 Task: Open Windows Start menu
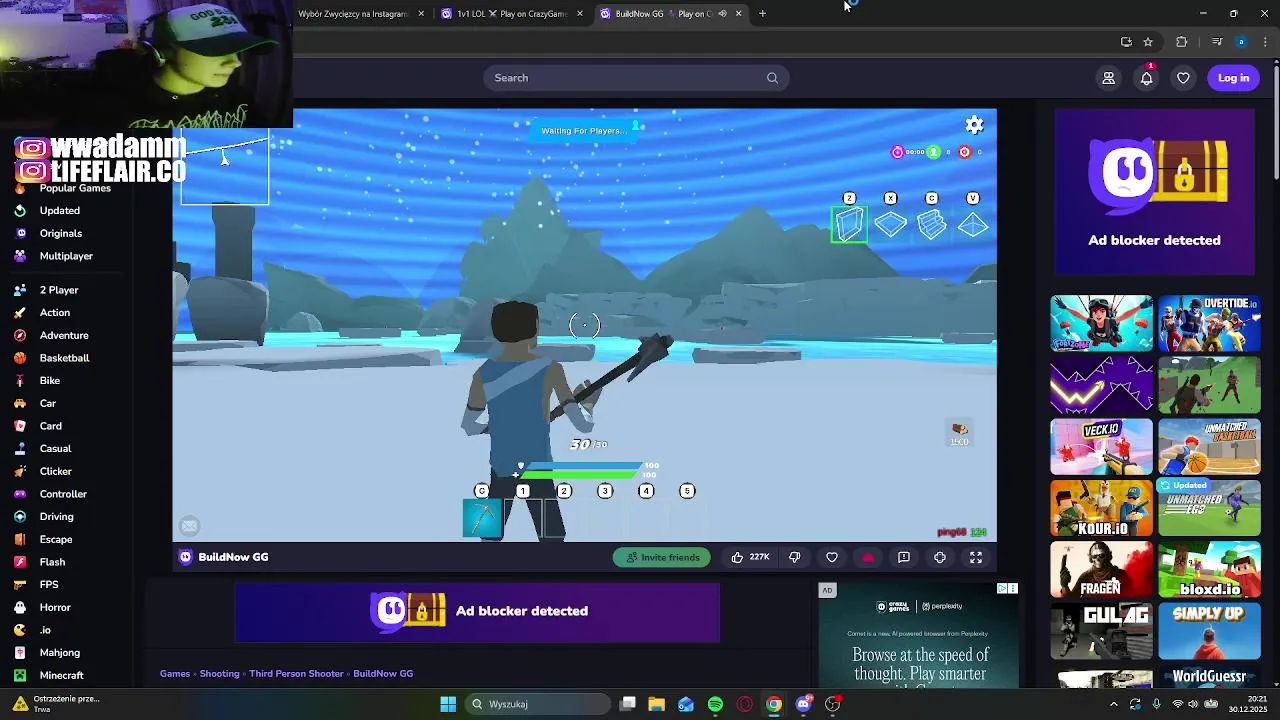(x=448, y=704)
